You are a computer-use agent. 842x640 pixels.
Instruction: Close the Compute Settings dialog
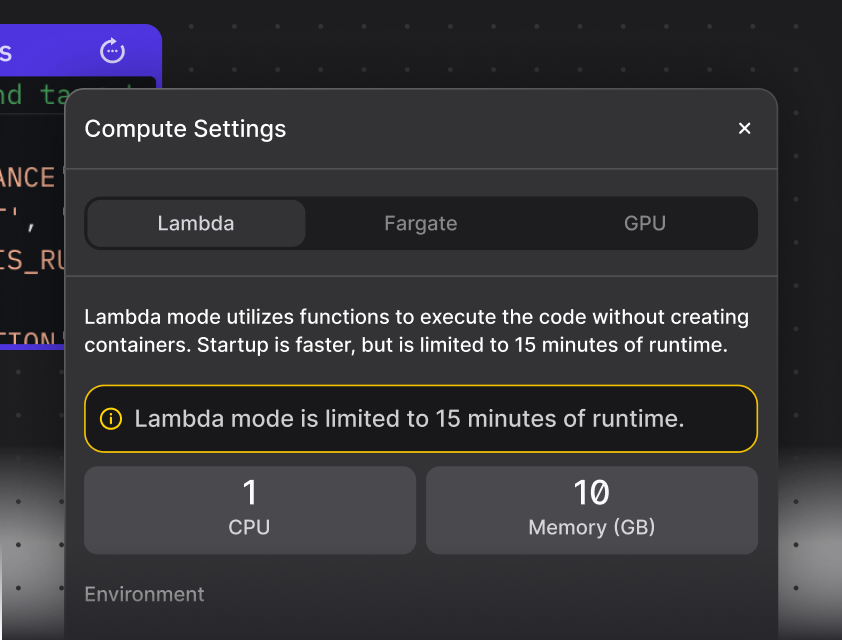(744, 128)
